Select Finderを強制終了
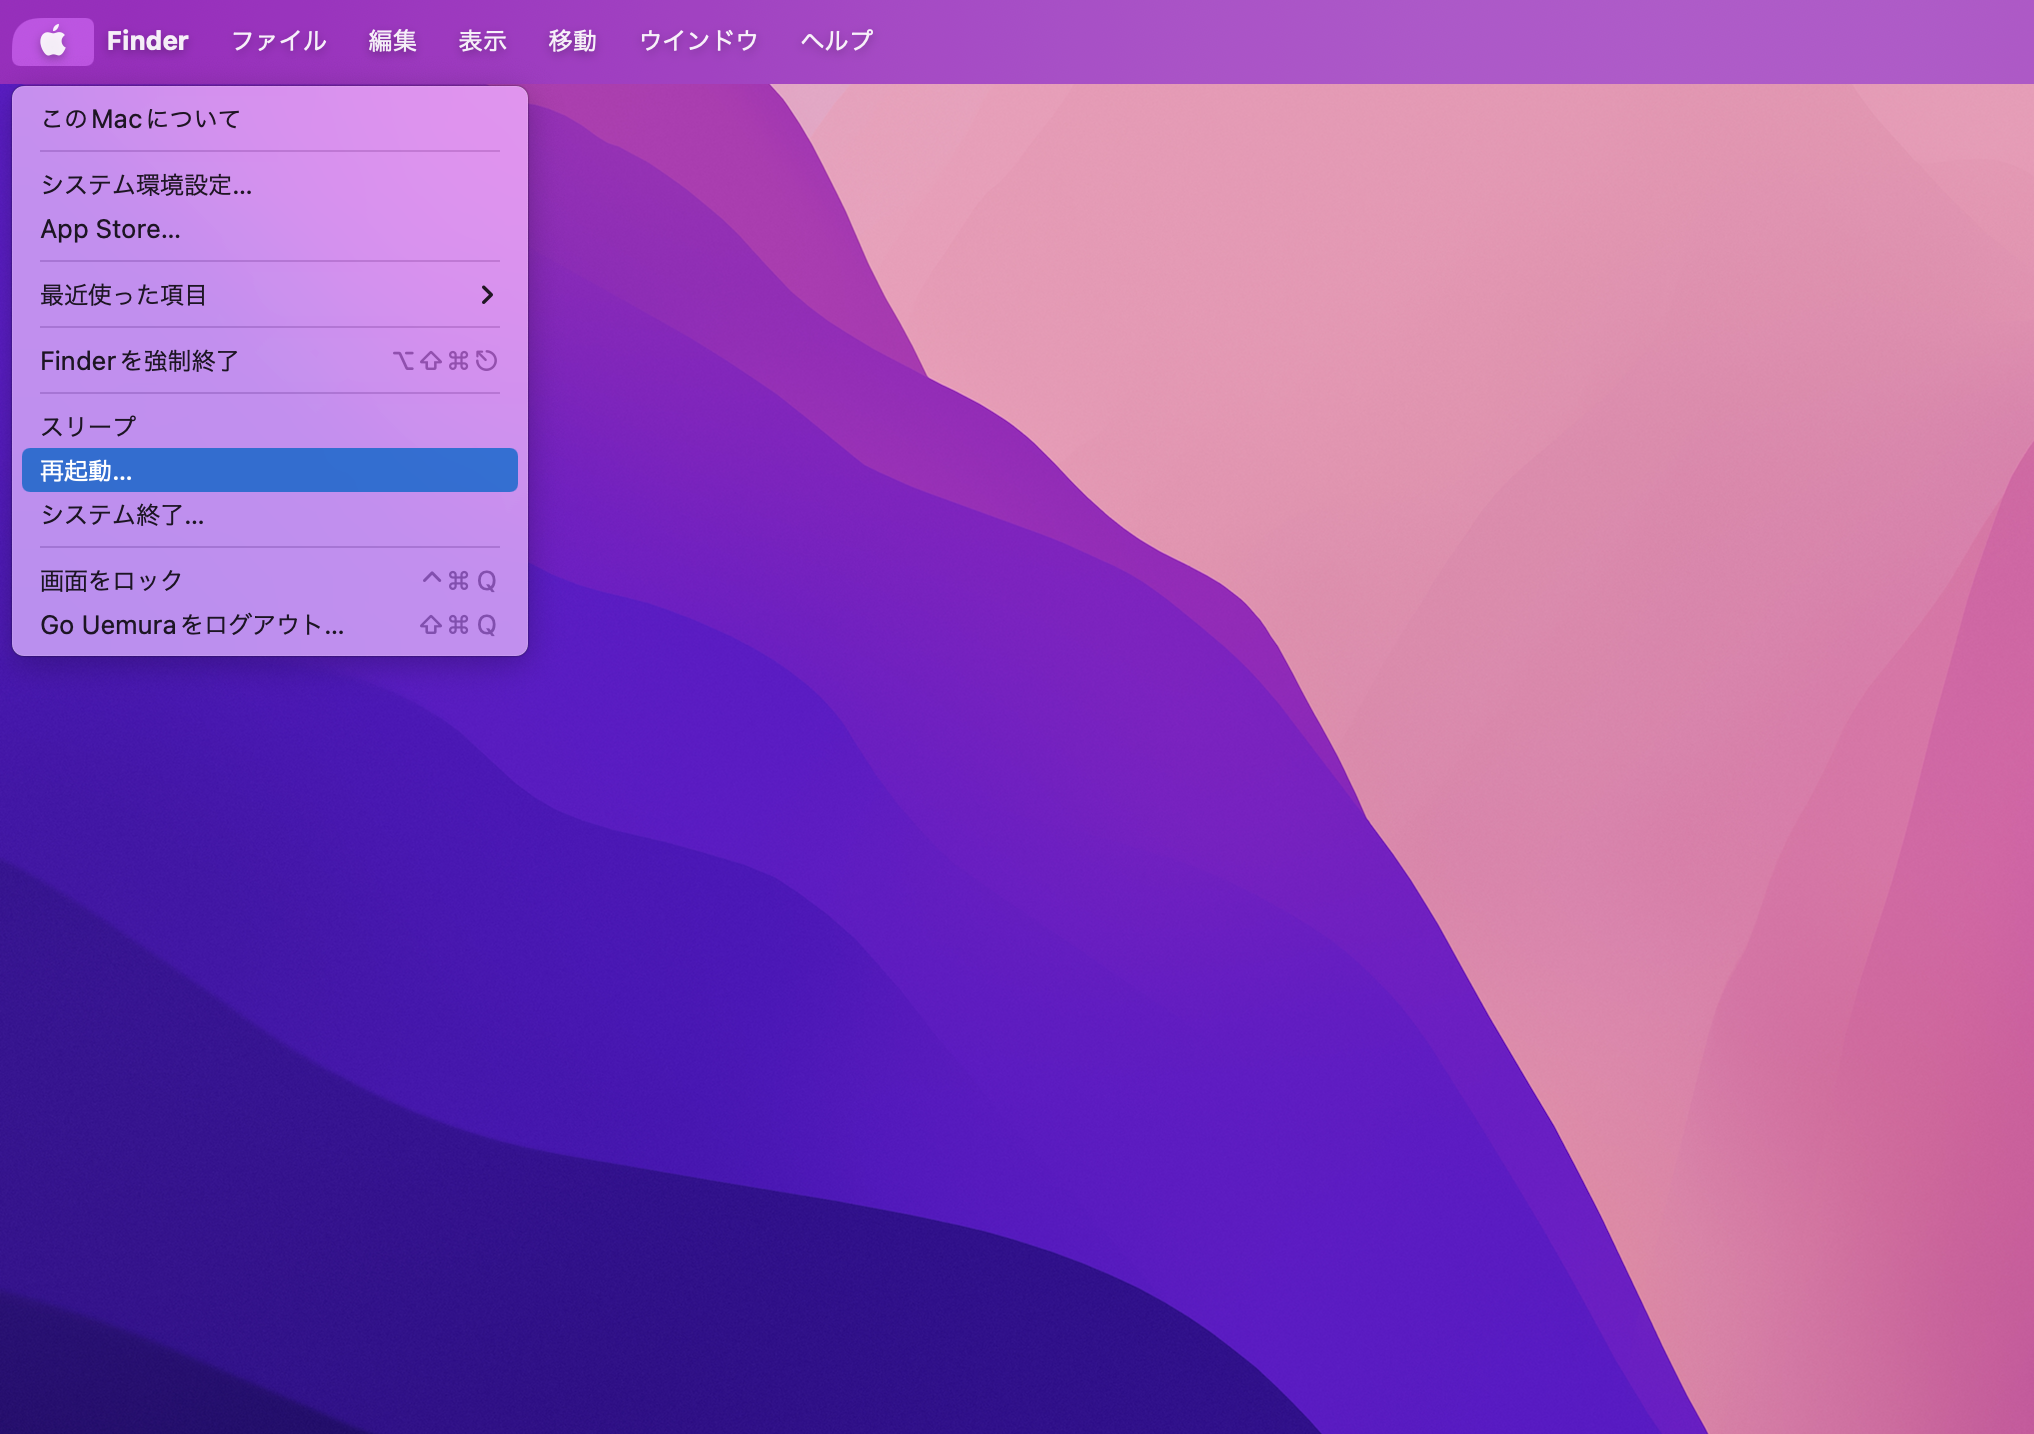Screen dimensions: 2034x1434 pyautogui.click(x=270, y=361)
